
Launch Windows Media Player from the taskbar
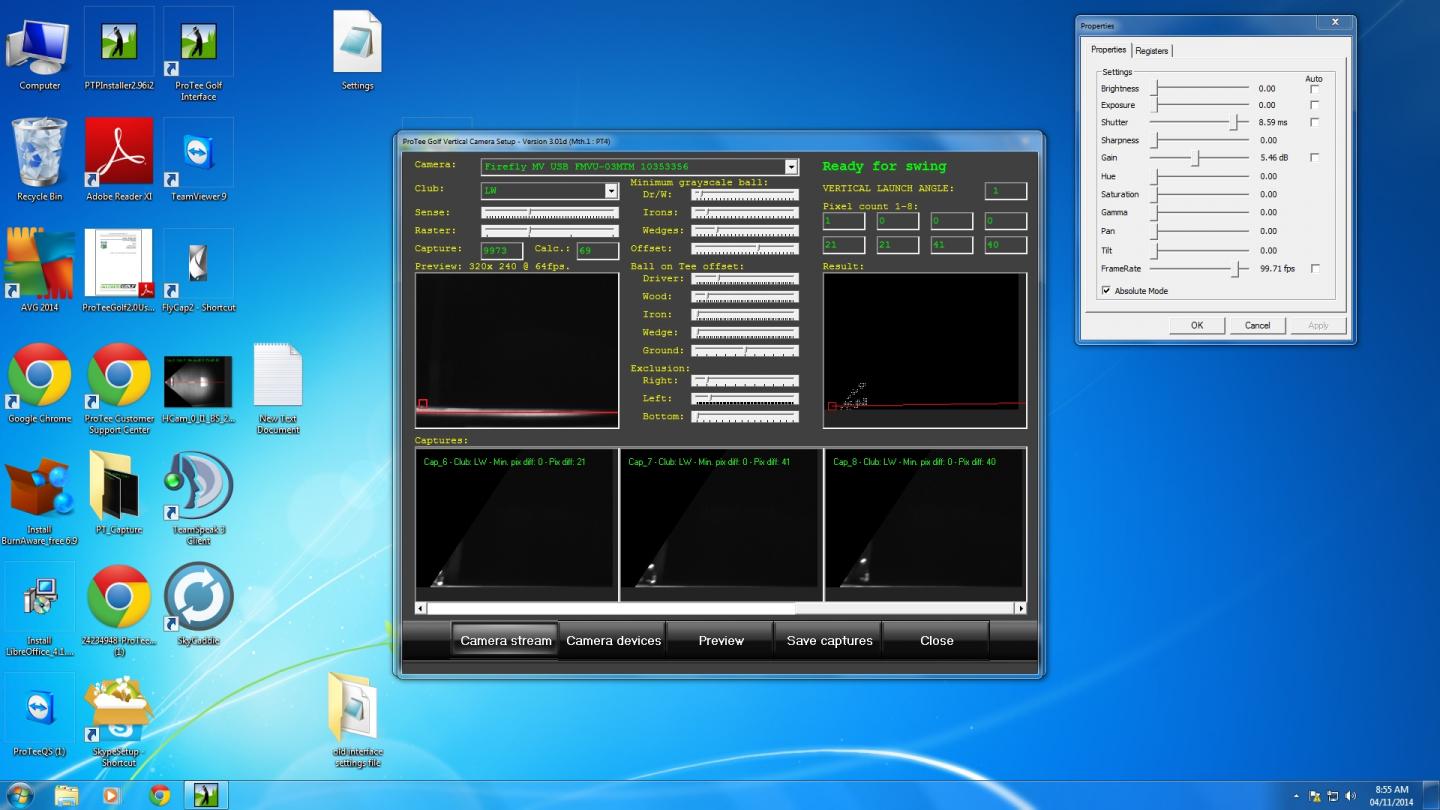111,796
